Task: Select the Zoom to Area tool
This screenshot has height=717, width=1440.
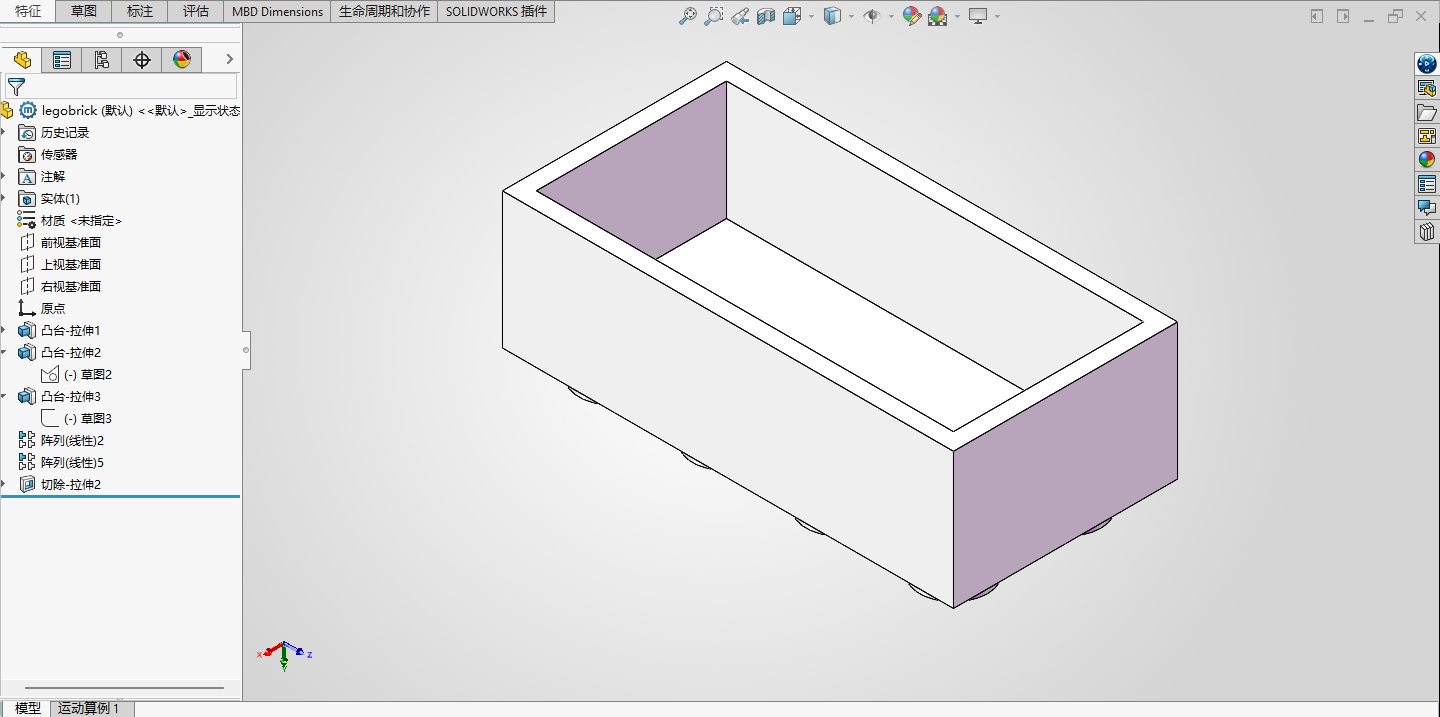Action: pos(713,16)
